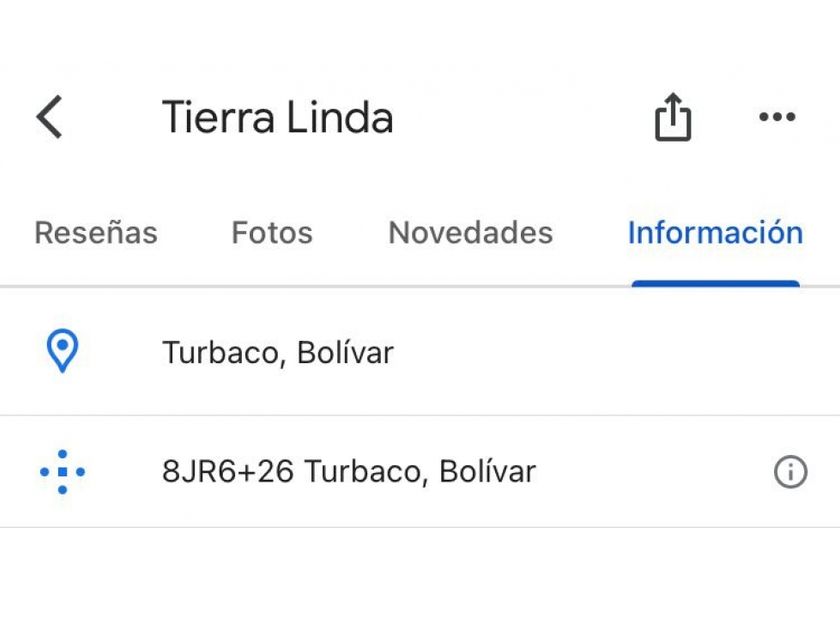Select the Novedades tab
The height and width of the screenshot is (630, 840).
(470, 233)
